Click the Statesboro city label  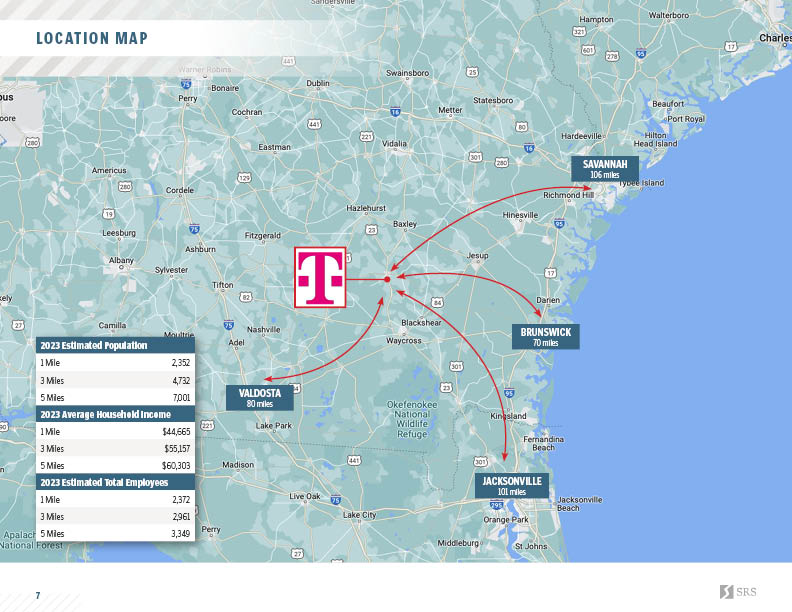coord(493,100)
